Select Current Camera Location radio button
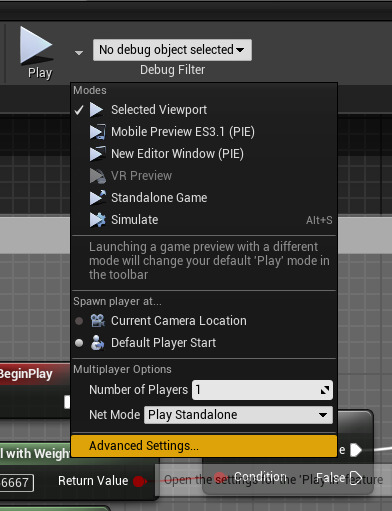Screen dimensions: 392x511 pos(79,321)
